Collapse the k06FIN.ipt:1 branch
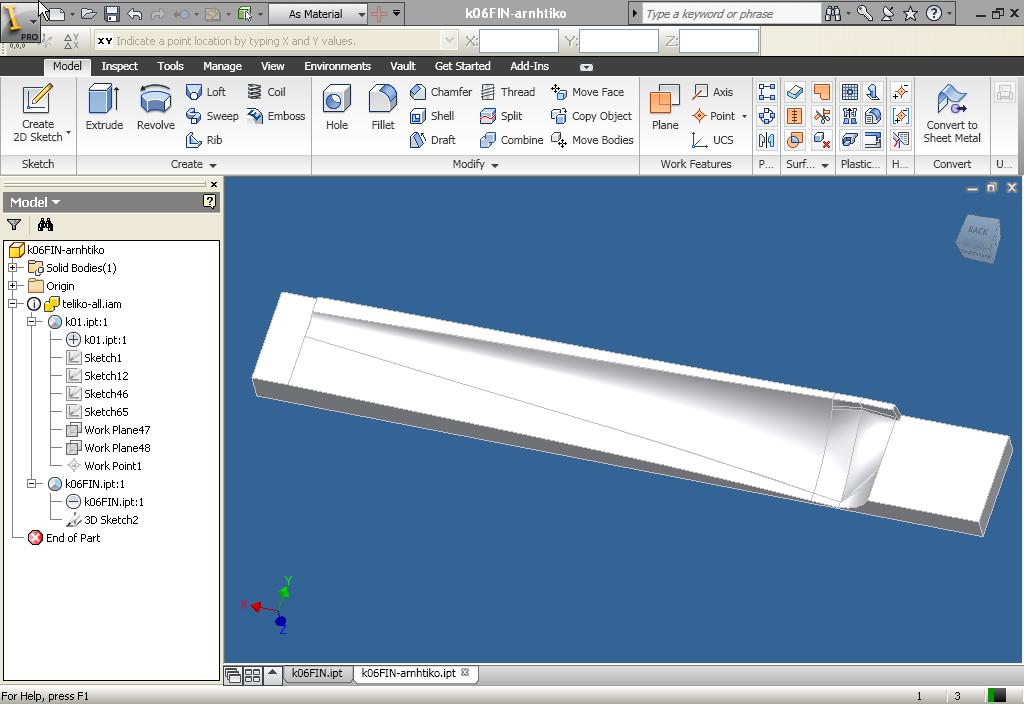1024x704 pixels. [31, 484]
